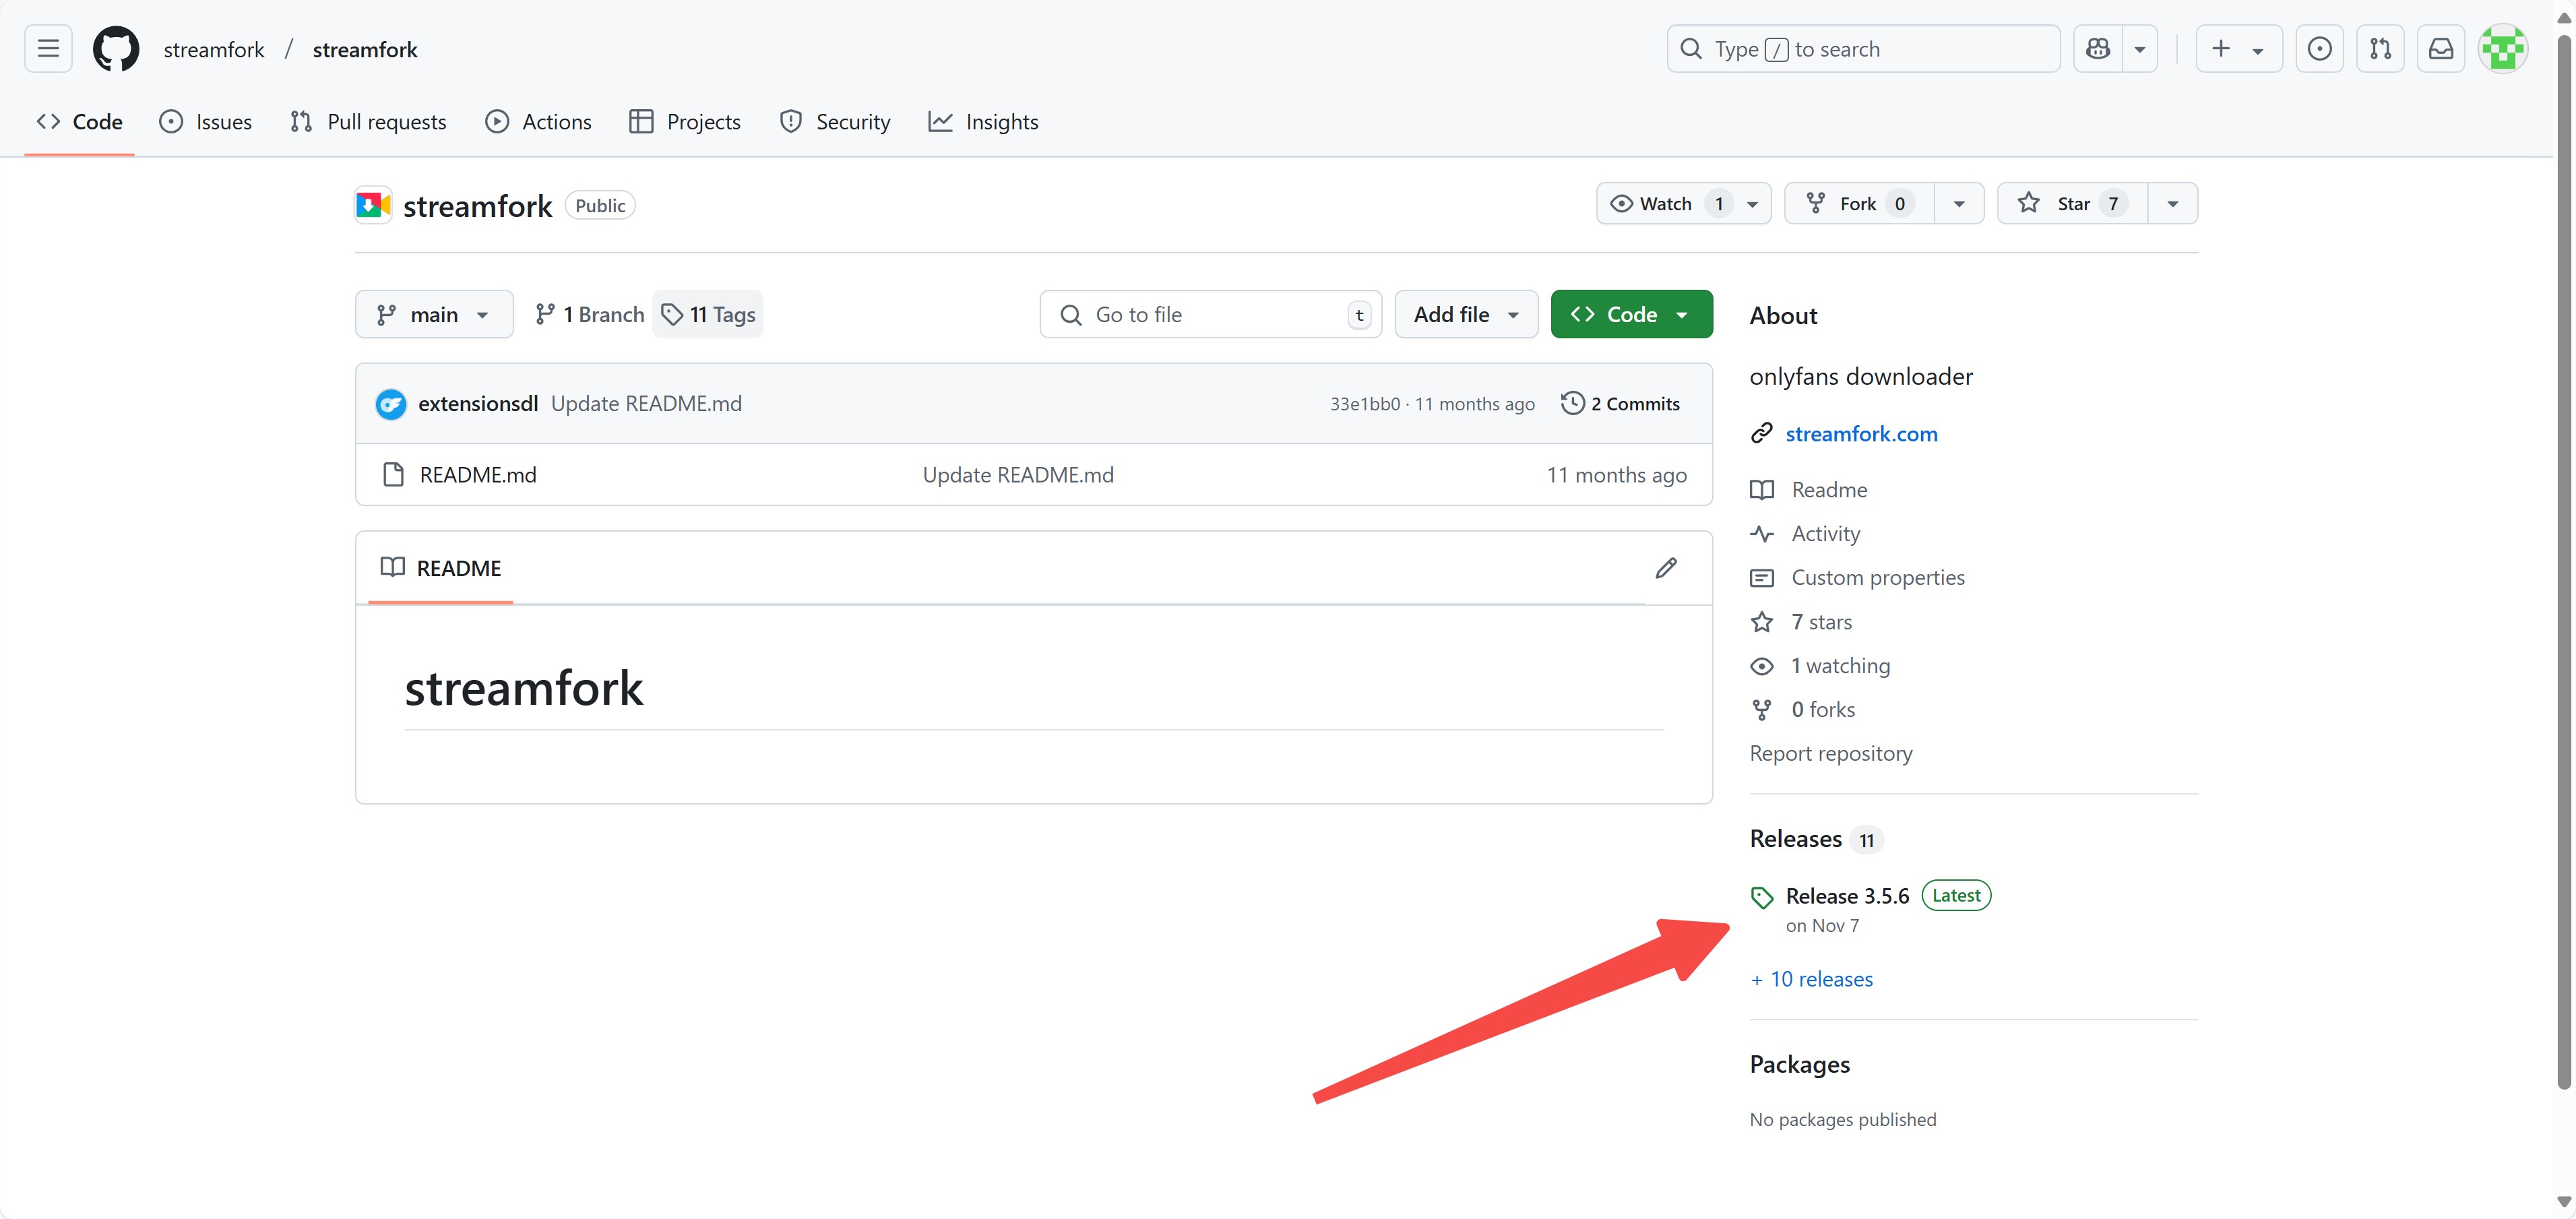Screen dimensions: 2576x1219
Task: Open the README.md file
Action: tap(478, 475)
